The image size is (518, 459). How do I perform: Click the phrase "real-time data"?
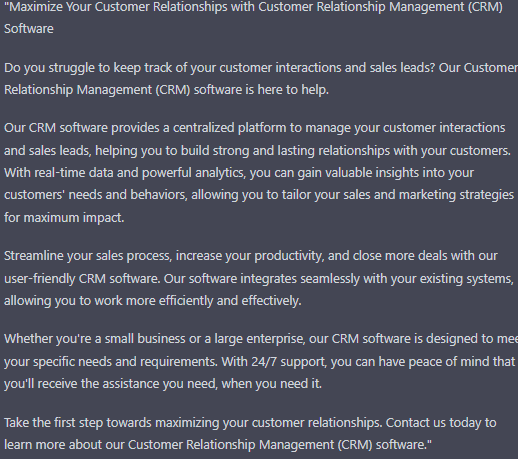click(74, 173)
